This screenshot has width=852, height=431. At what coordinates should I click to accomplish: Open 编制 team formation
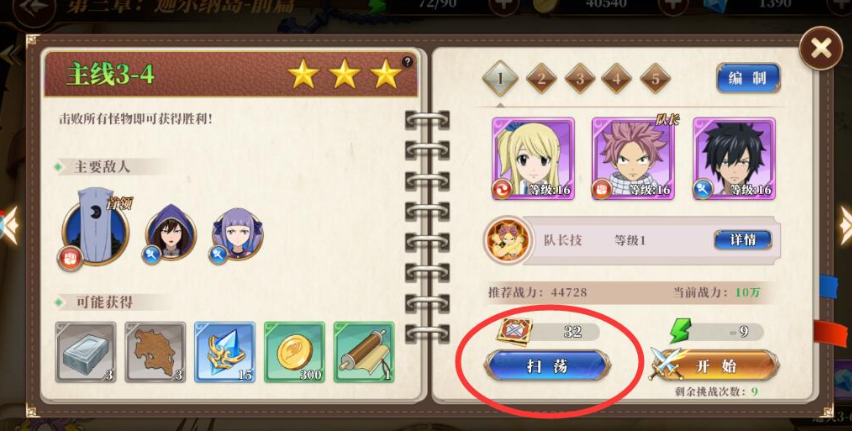click(x=748, y=78)
